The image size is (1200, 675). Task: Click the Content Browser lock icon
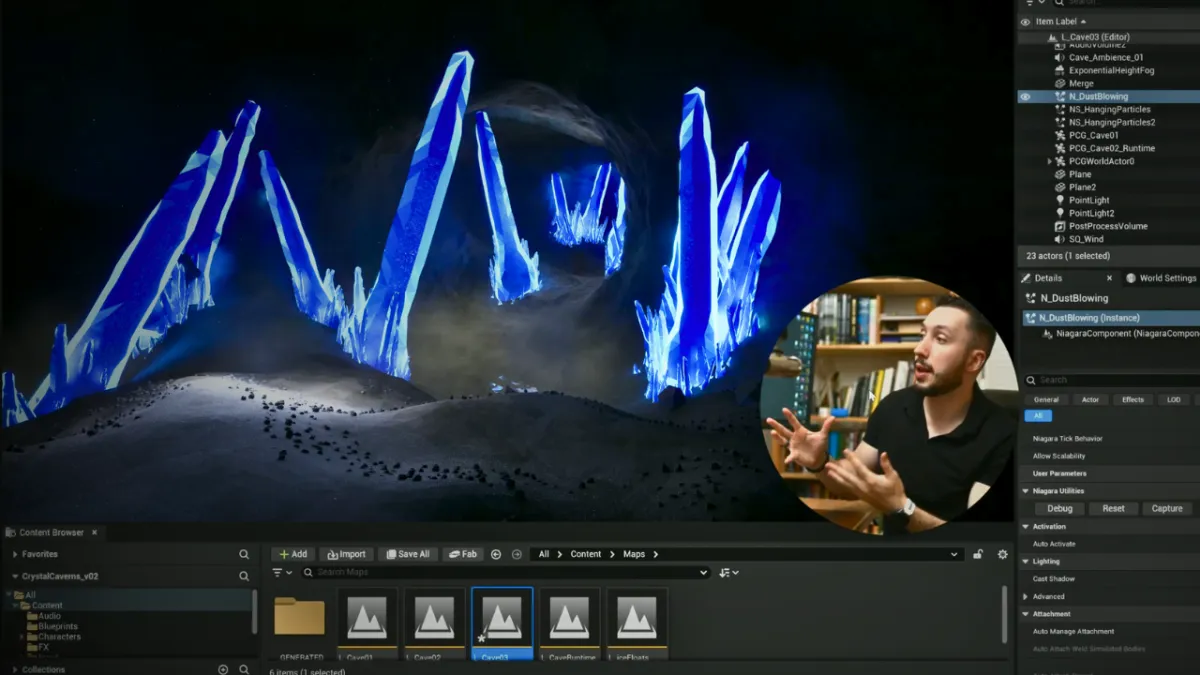[x=978, y=554]
